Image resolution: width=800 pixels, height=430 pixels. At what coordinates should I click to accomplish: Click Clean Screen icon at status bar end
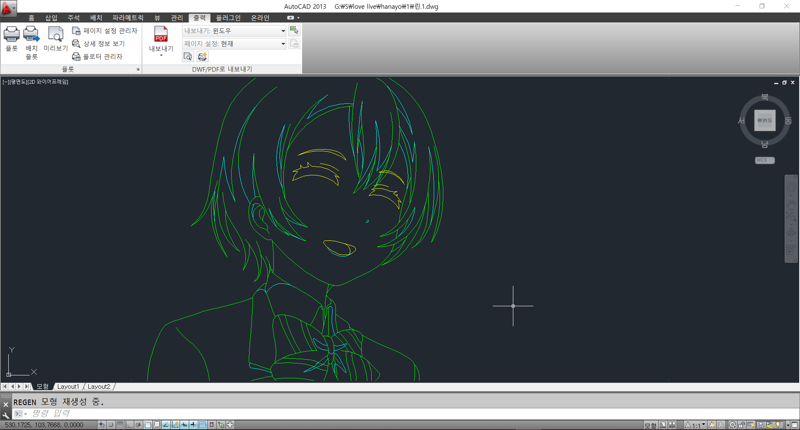[794, 425]
